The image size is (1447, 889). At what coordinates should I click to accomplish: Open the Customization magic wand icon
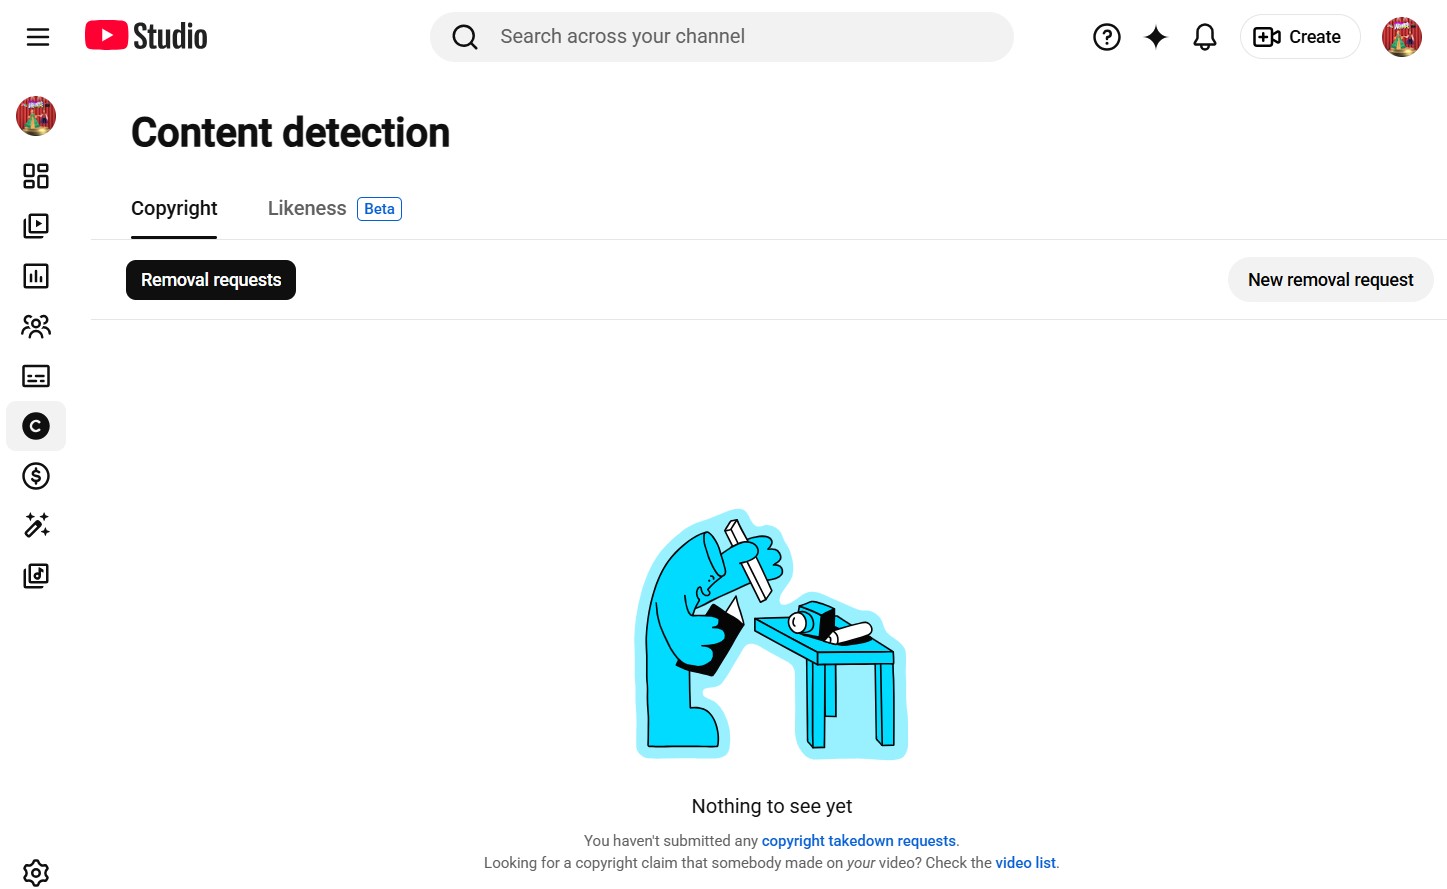click(x=36, y=526)
